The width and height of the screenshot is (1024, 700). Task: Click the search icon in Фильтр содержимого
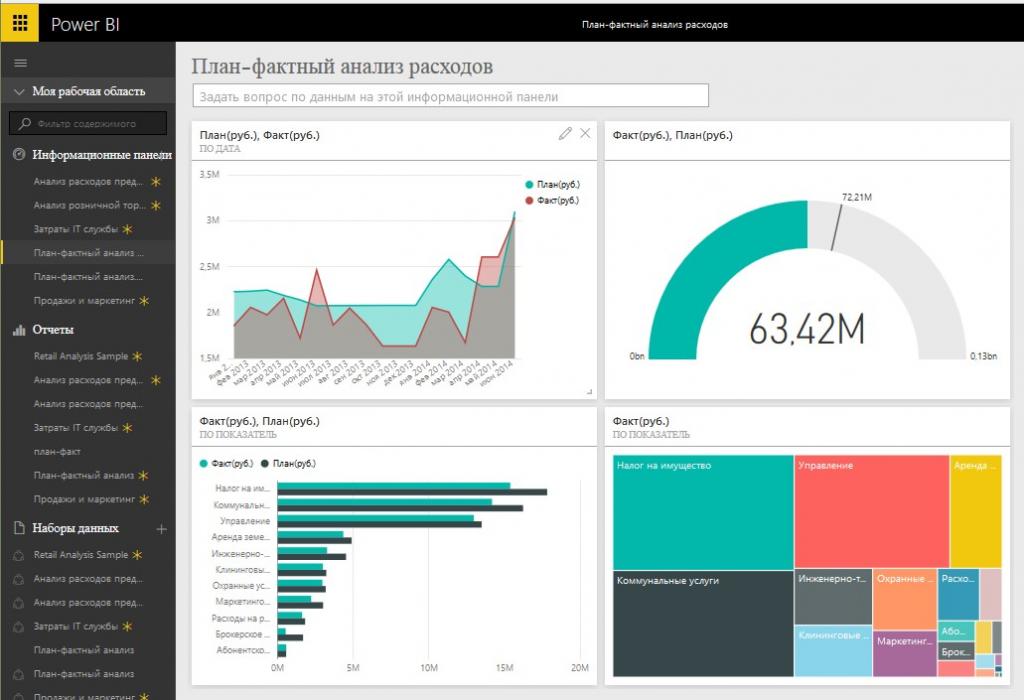pos(23,123)
